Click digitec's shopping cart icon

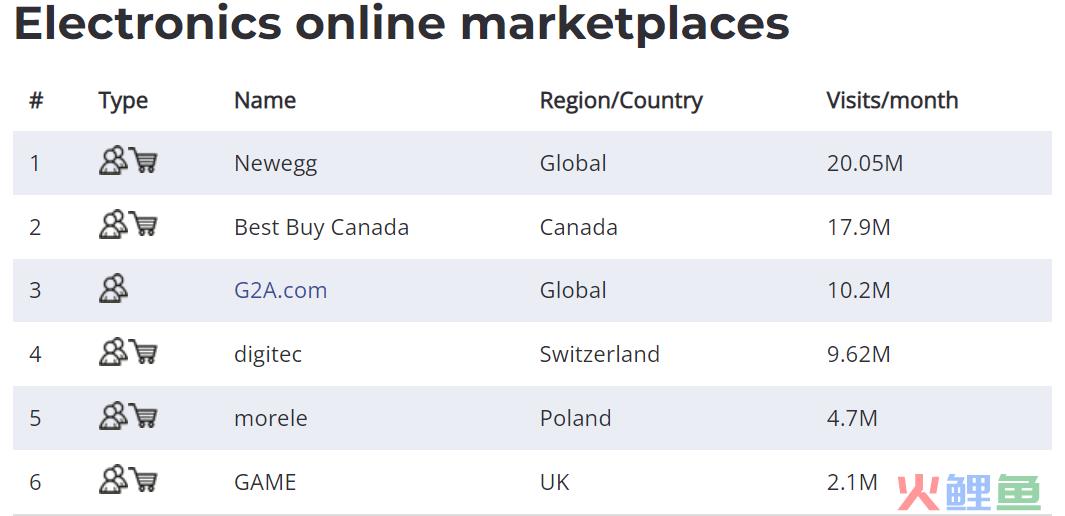pyautogui.click(x=143, y=352)
